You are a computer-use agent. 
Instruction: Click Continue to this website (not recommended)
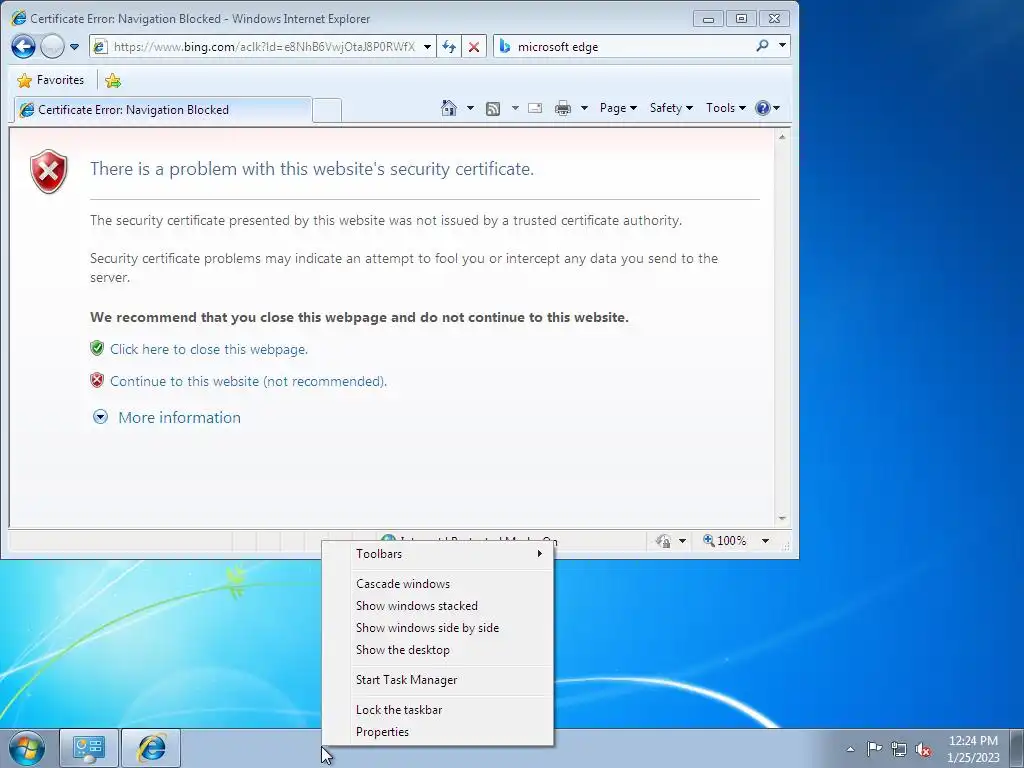pyautogui.click(x=248, y=381)
